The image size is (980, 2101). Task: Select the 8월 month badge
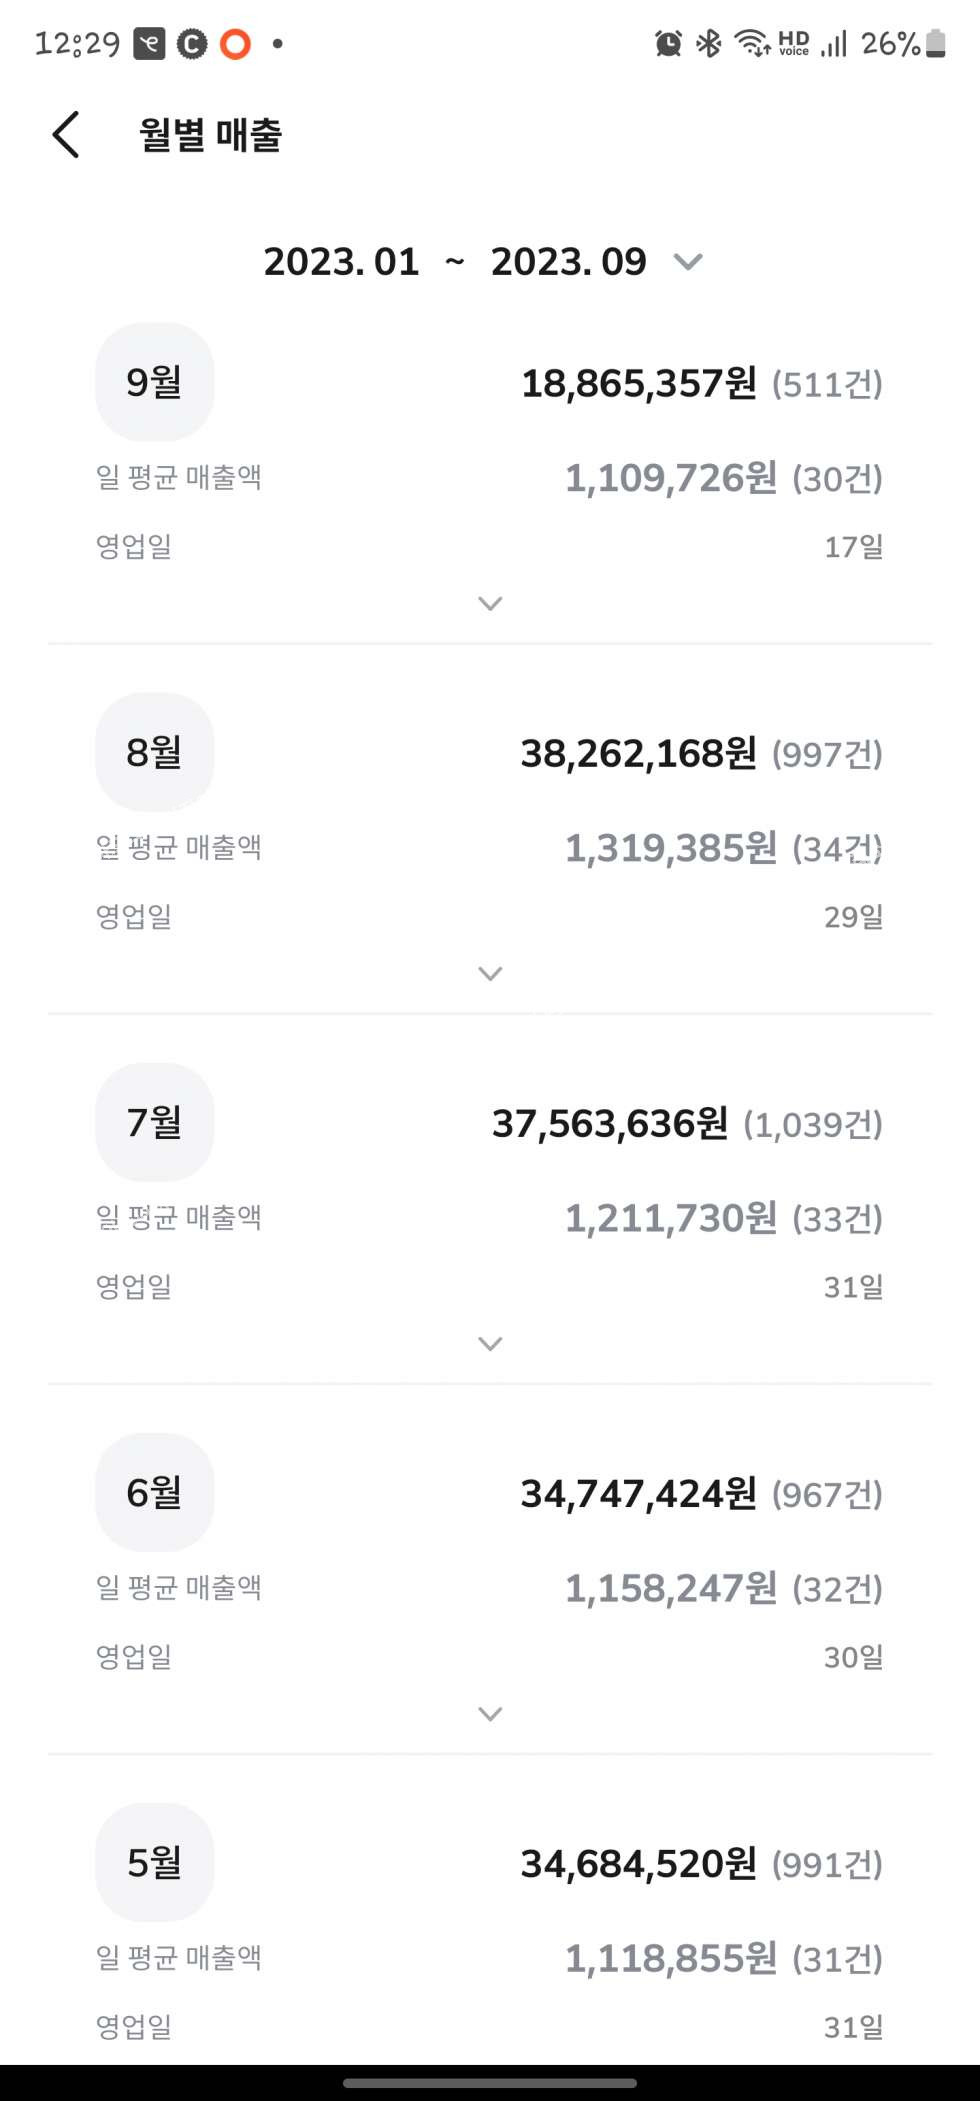point(154,752)
